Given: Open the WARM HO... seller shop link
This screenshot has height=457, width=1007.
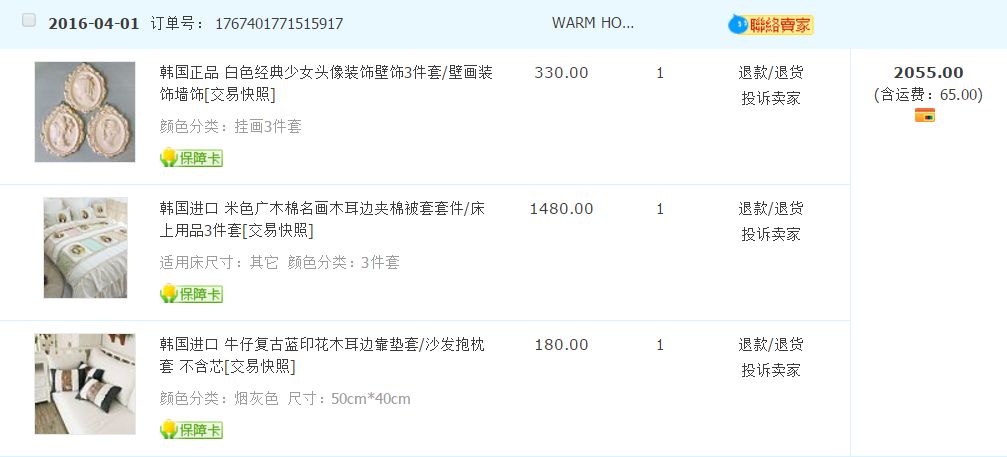Looking at the screenshot, I should point(592,23).
